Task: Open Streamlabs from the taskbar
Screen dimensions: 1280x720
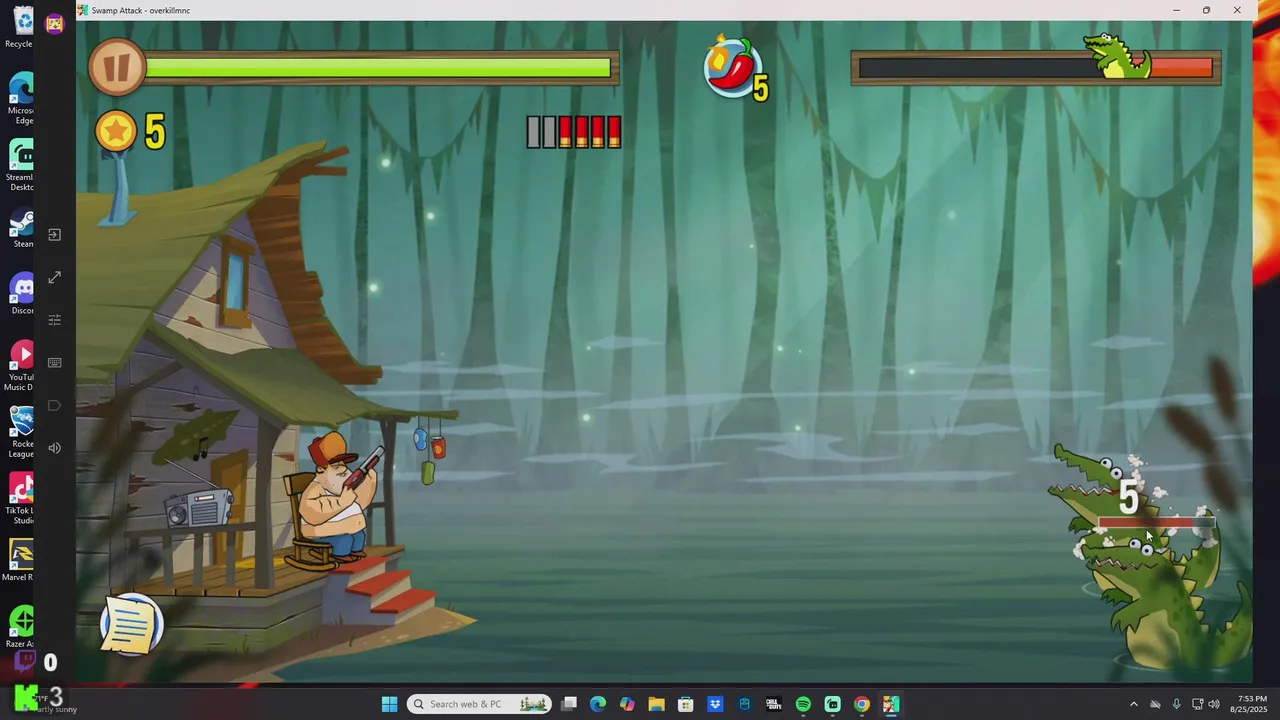Action: [x=832, y=704]
